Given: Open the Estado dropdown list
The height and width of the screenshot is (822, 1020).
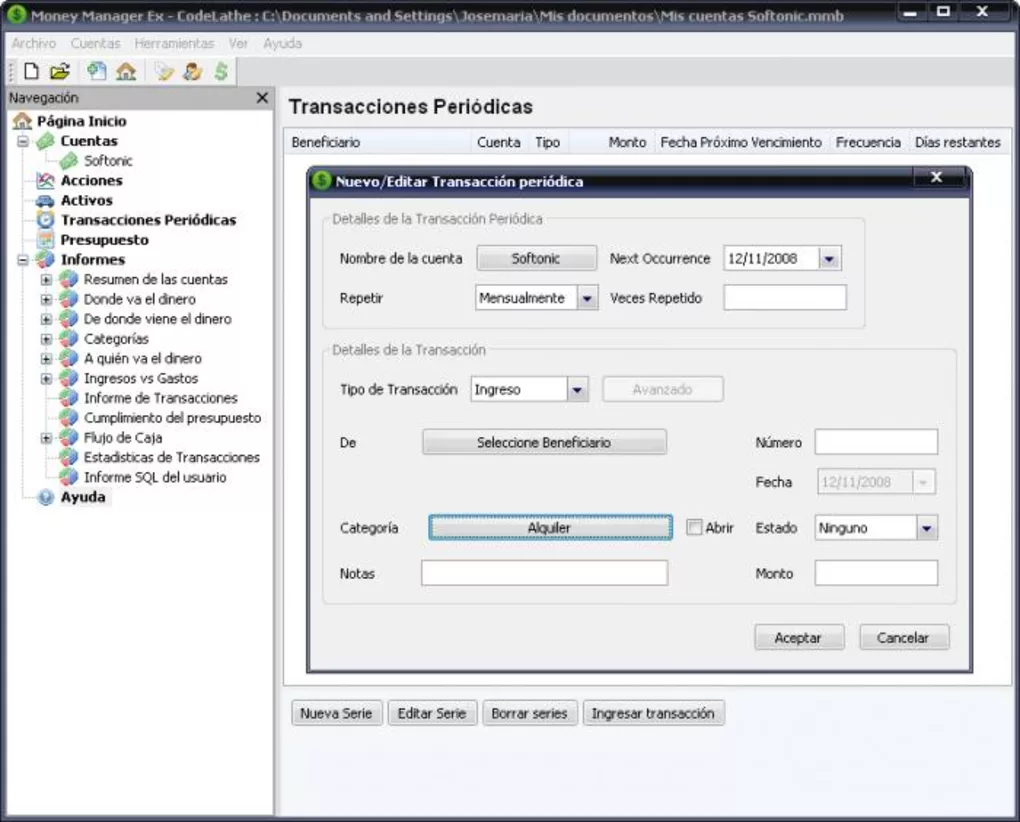Looking at the screenshot, I should pyautogui.click(x=926, y=528).
